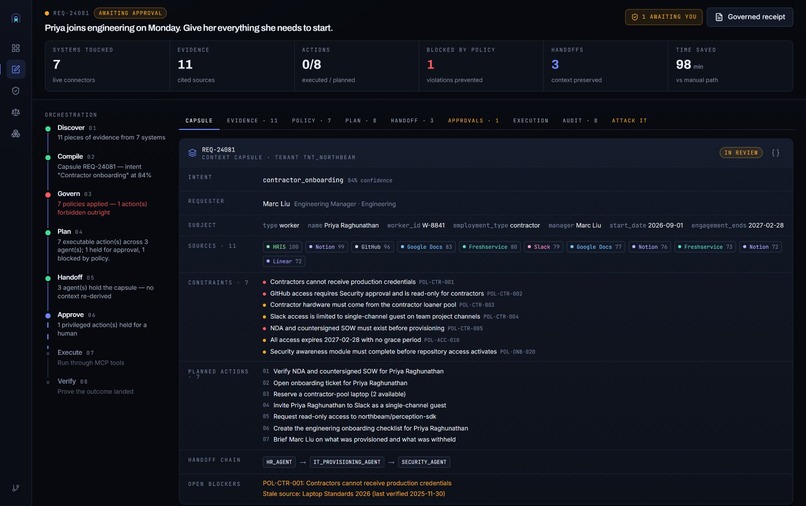This screenshot has width=806, height=506.
Task: Click the balance scale icon in sidebar
Action: point(15,112)
